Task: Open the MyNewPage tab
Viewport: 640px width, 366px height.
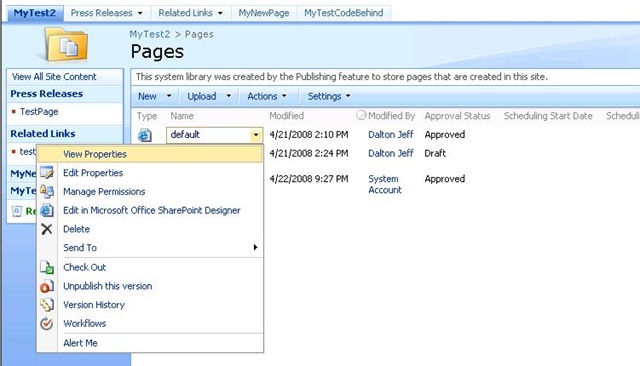Action: pos(264,13)
